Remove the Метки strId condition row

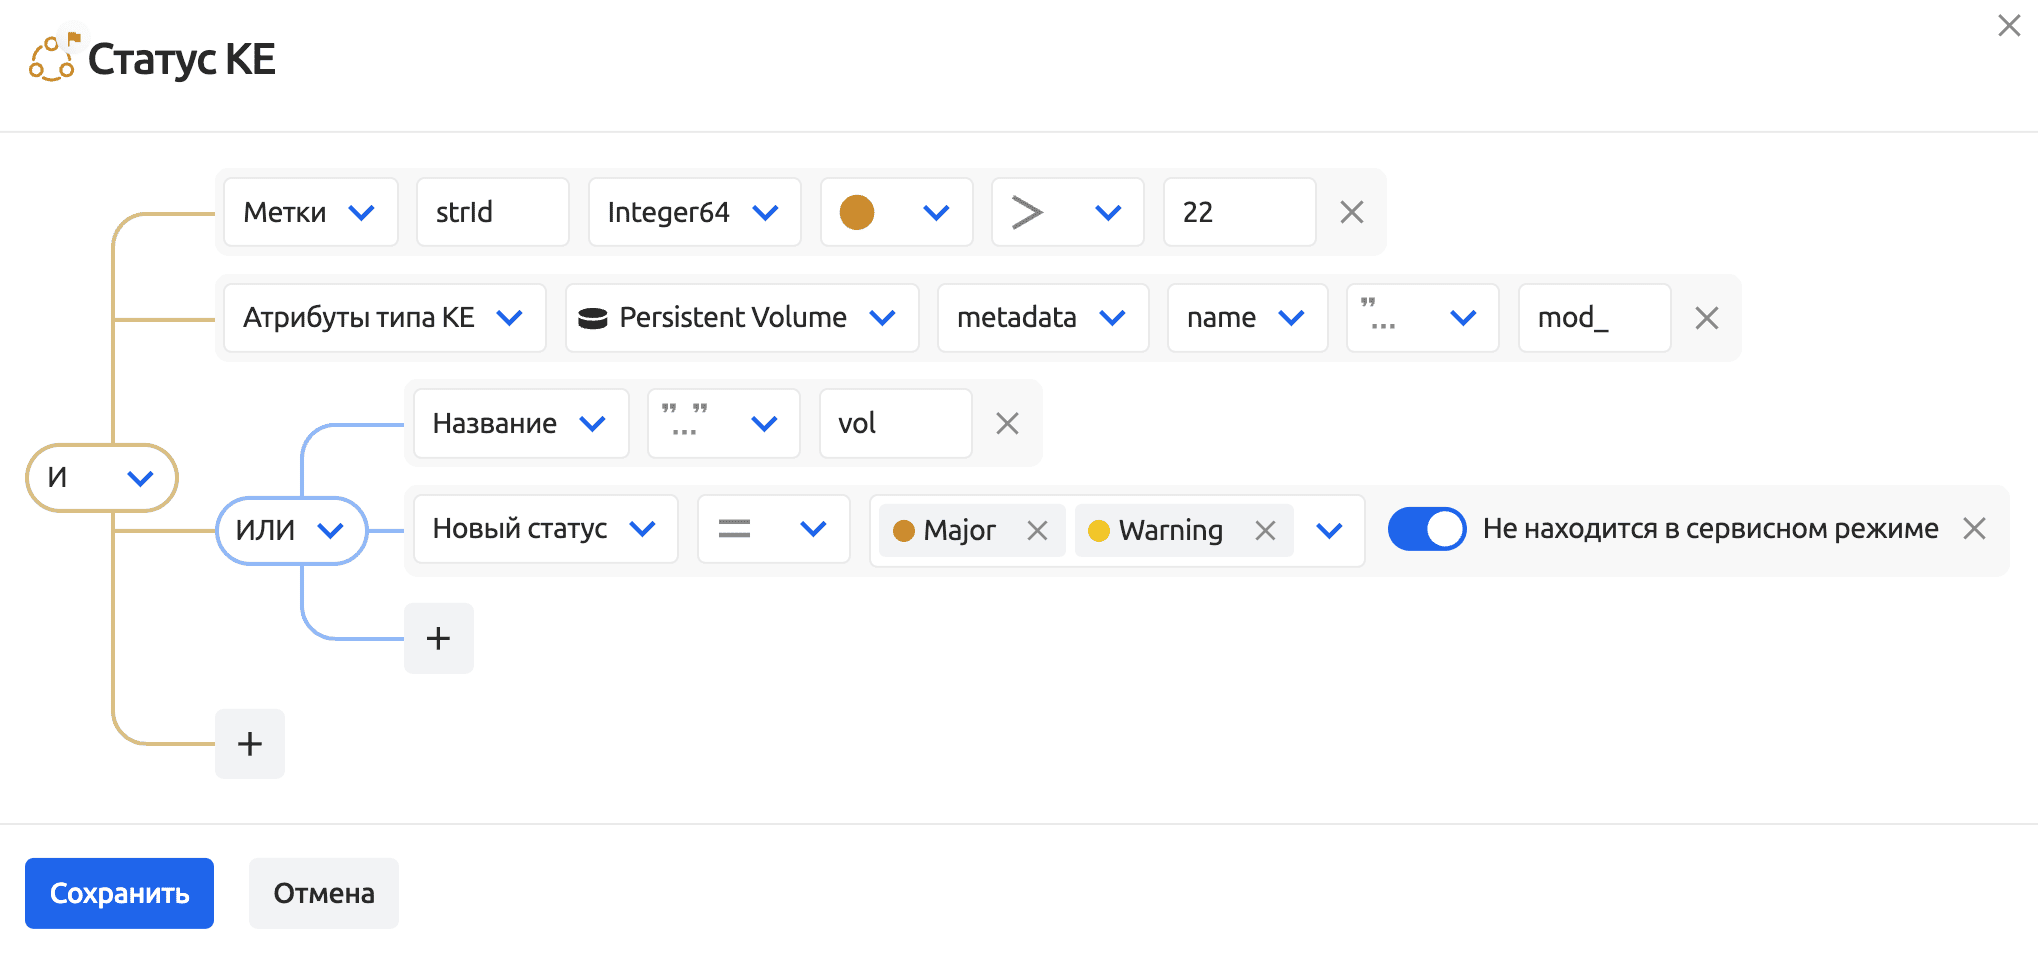pos(1351,212)
